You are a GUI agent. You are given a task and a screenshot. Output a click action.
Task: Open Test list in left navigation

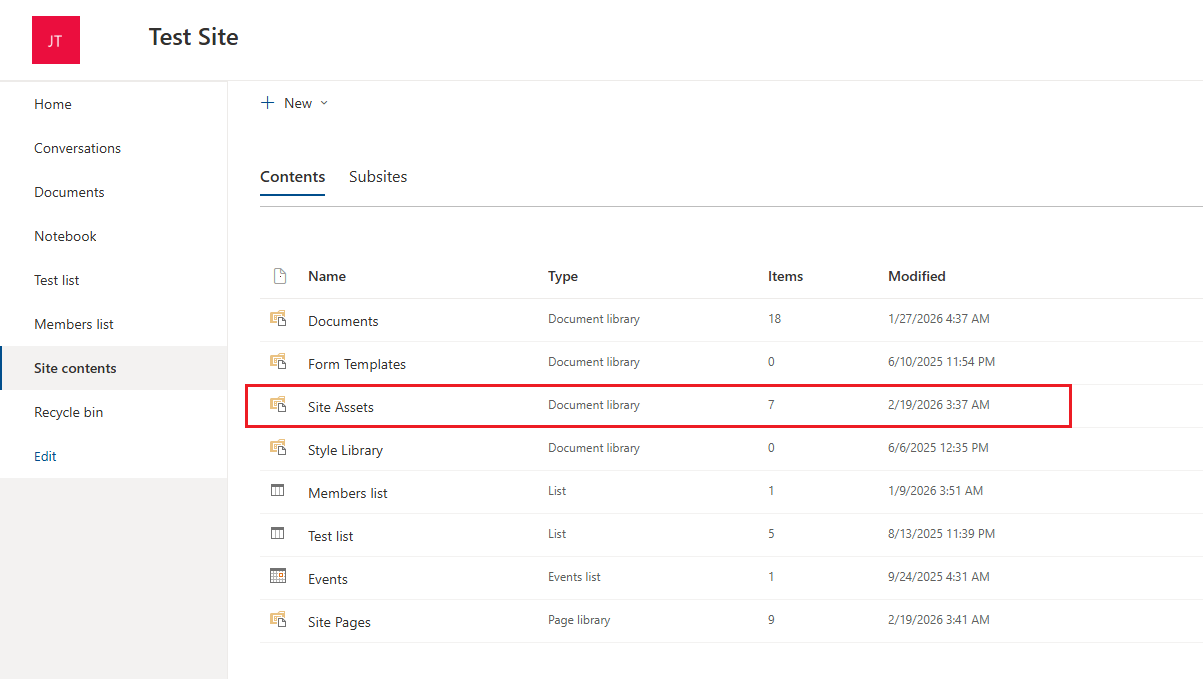(57, 280)
